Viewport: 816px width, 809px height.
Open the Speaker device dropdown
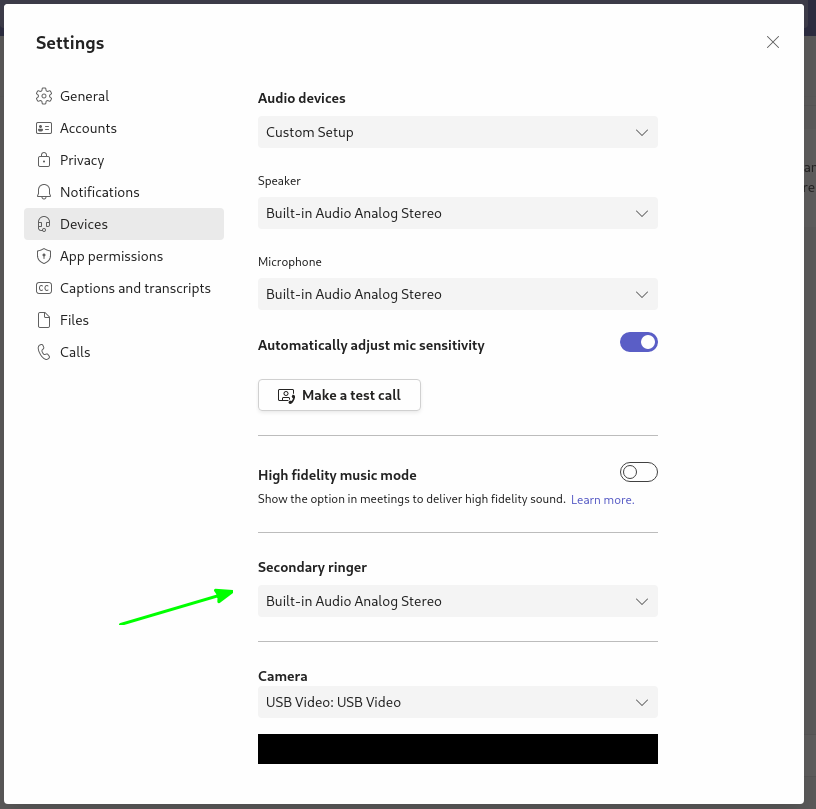click(x=457, y=213)
